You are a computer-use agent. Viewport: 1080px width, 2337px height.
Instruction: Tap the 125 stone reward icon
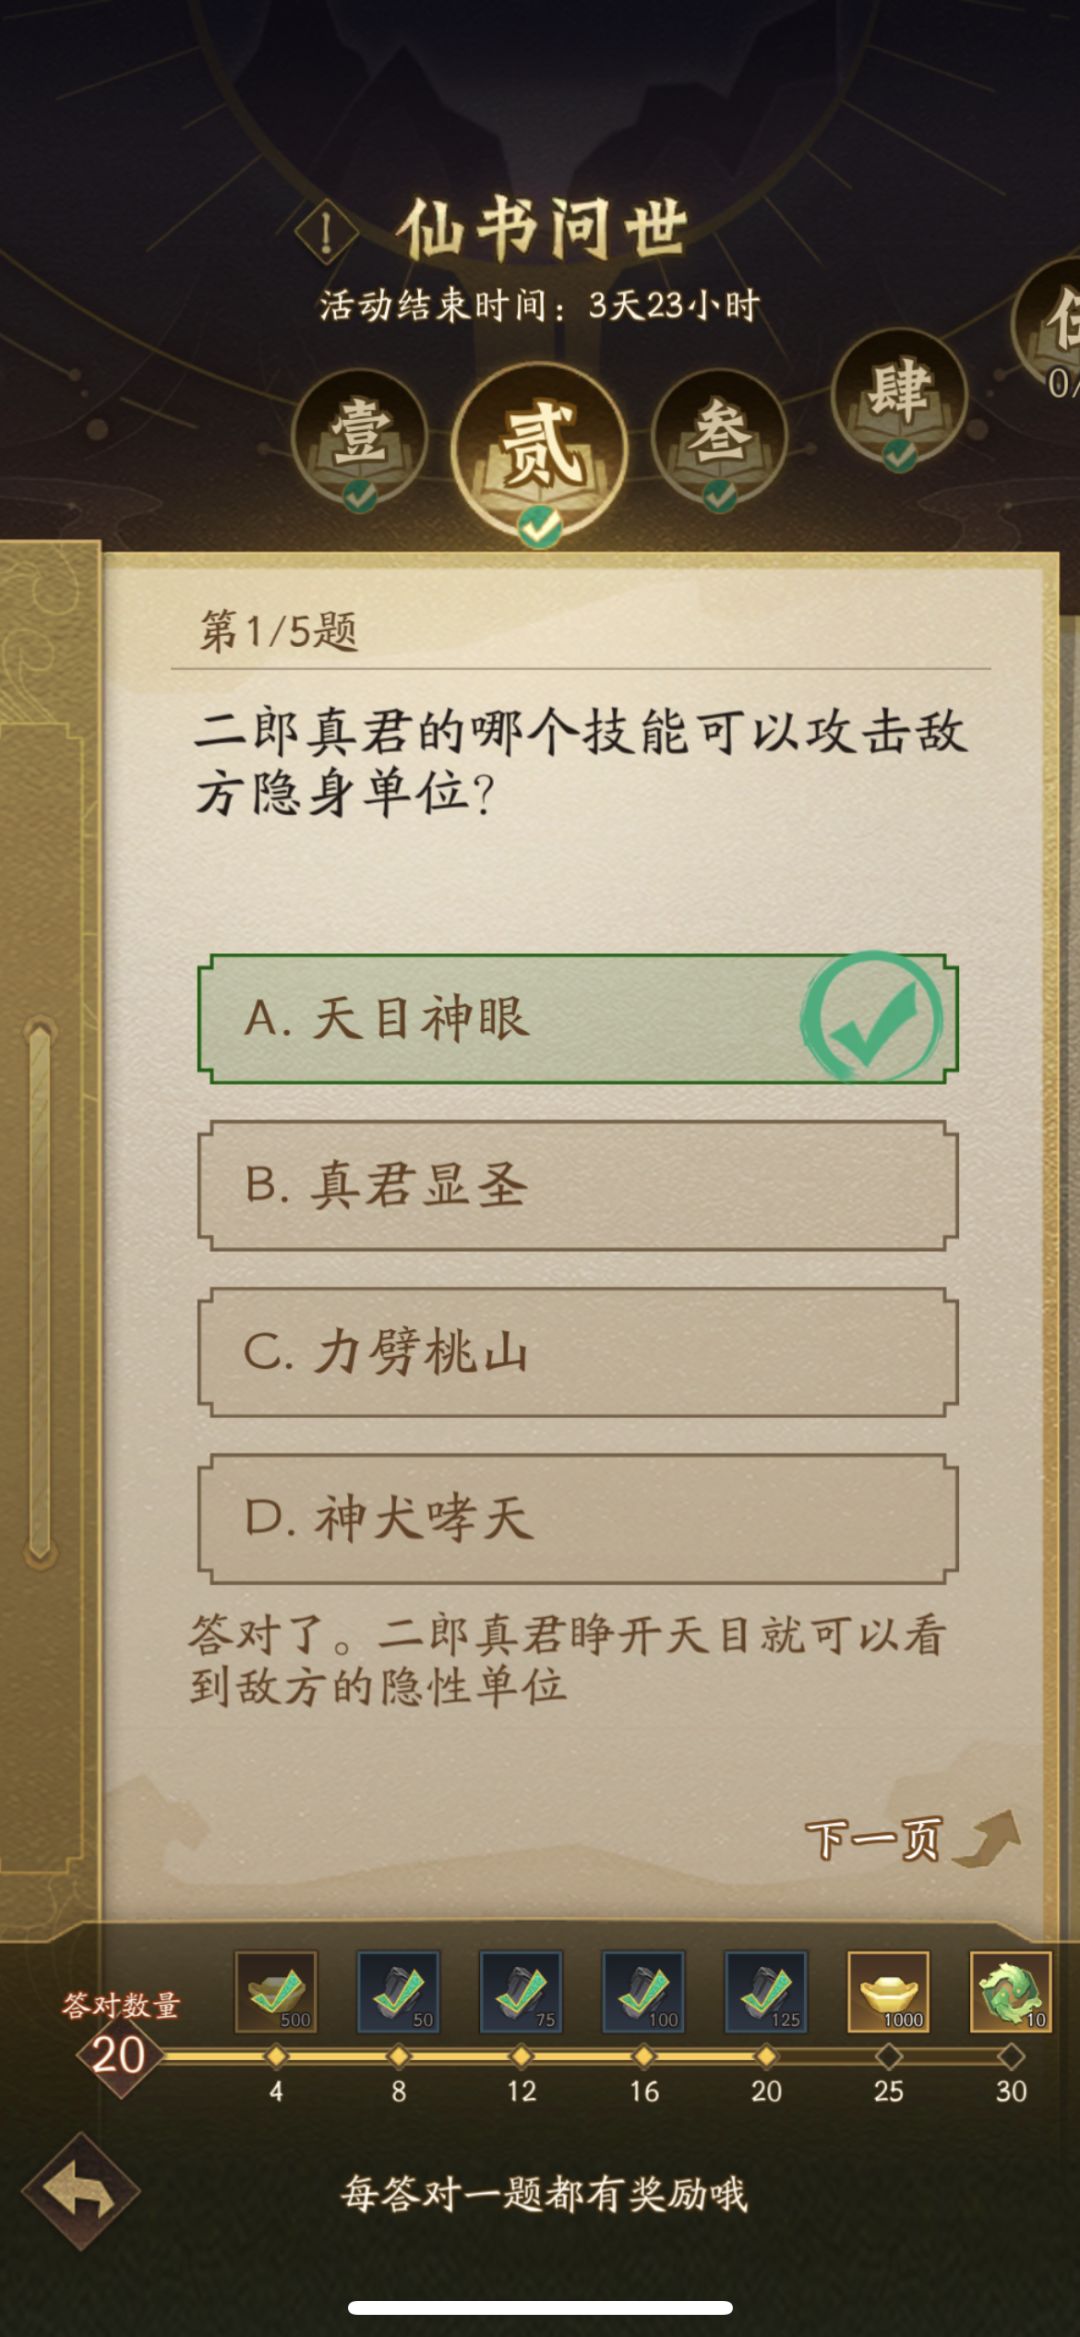point(766,1991)
